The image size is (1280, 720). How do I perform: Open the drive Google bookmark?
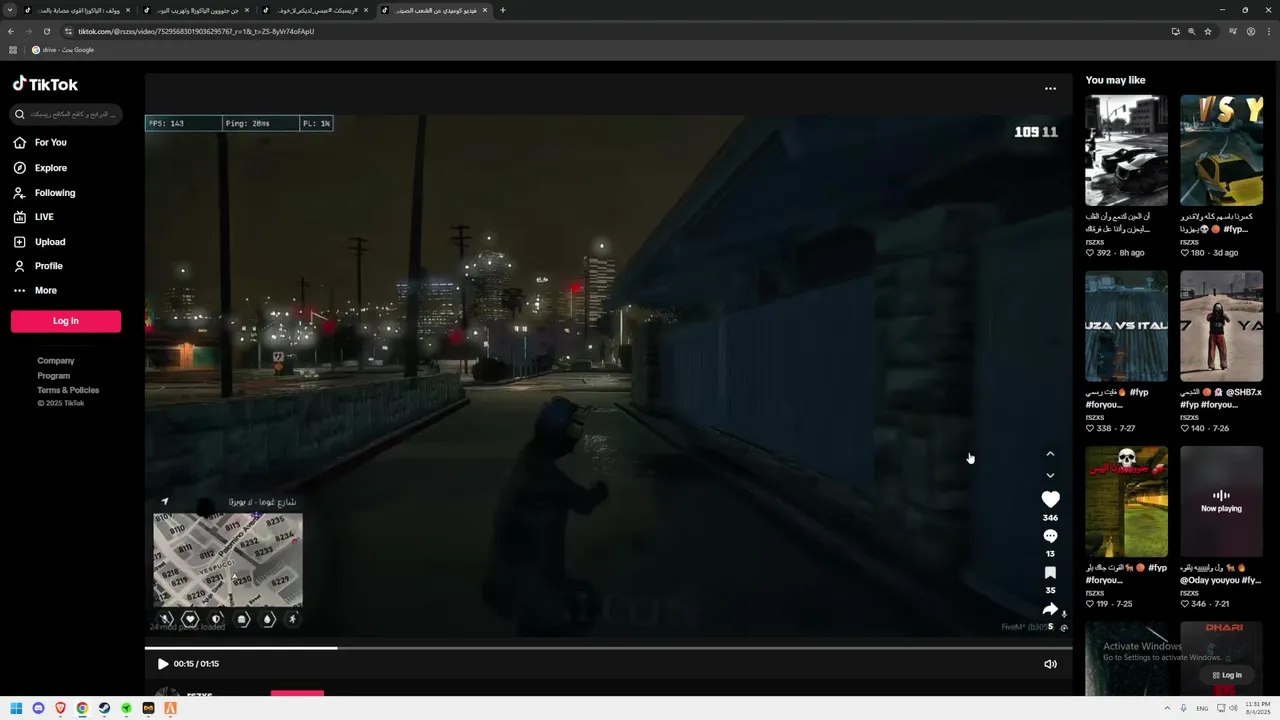point(63,50)
